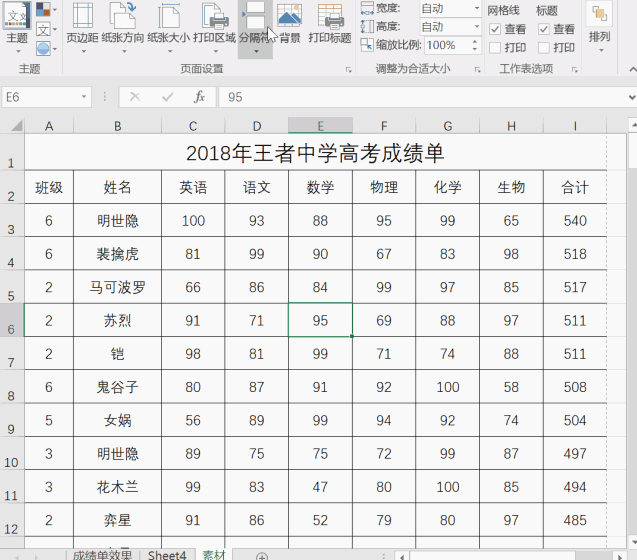Select row 12 header
Image resolution: width=637 pixels, height=560 pixels.
(11, 520)
